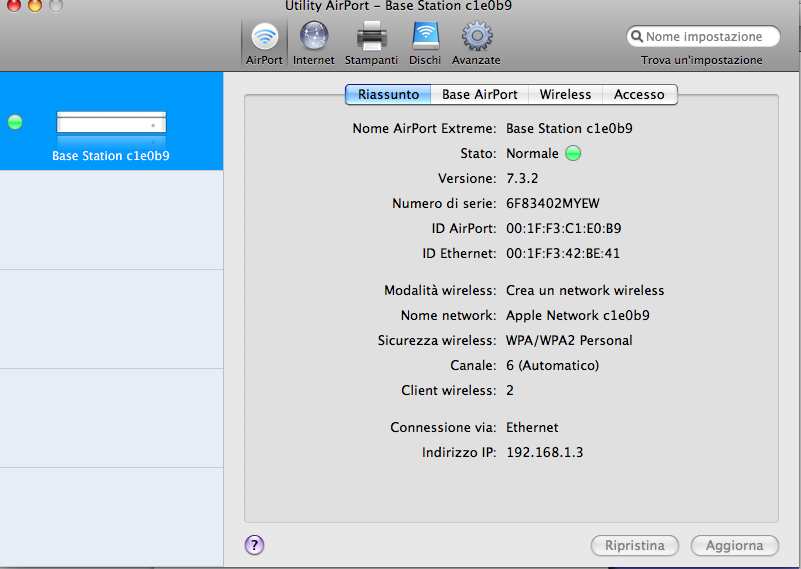Click the Sicurezza wireless label
Viewport: 801px width, 569px height.
tap(437, 340)
